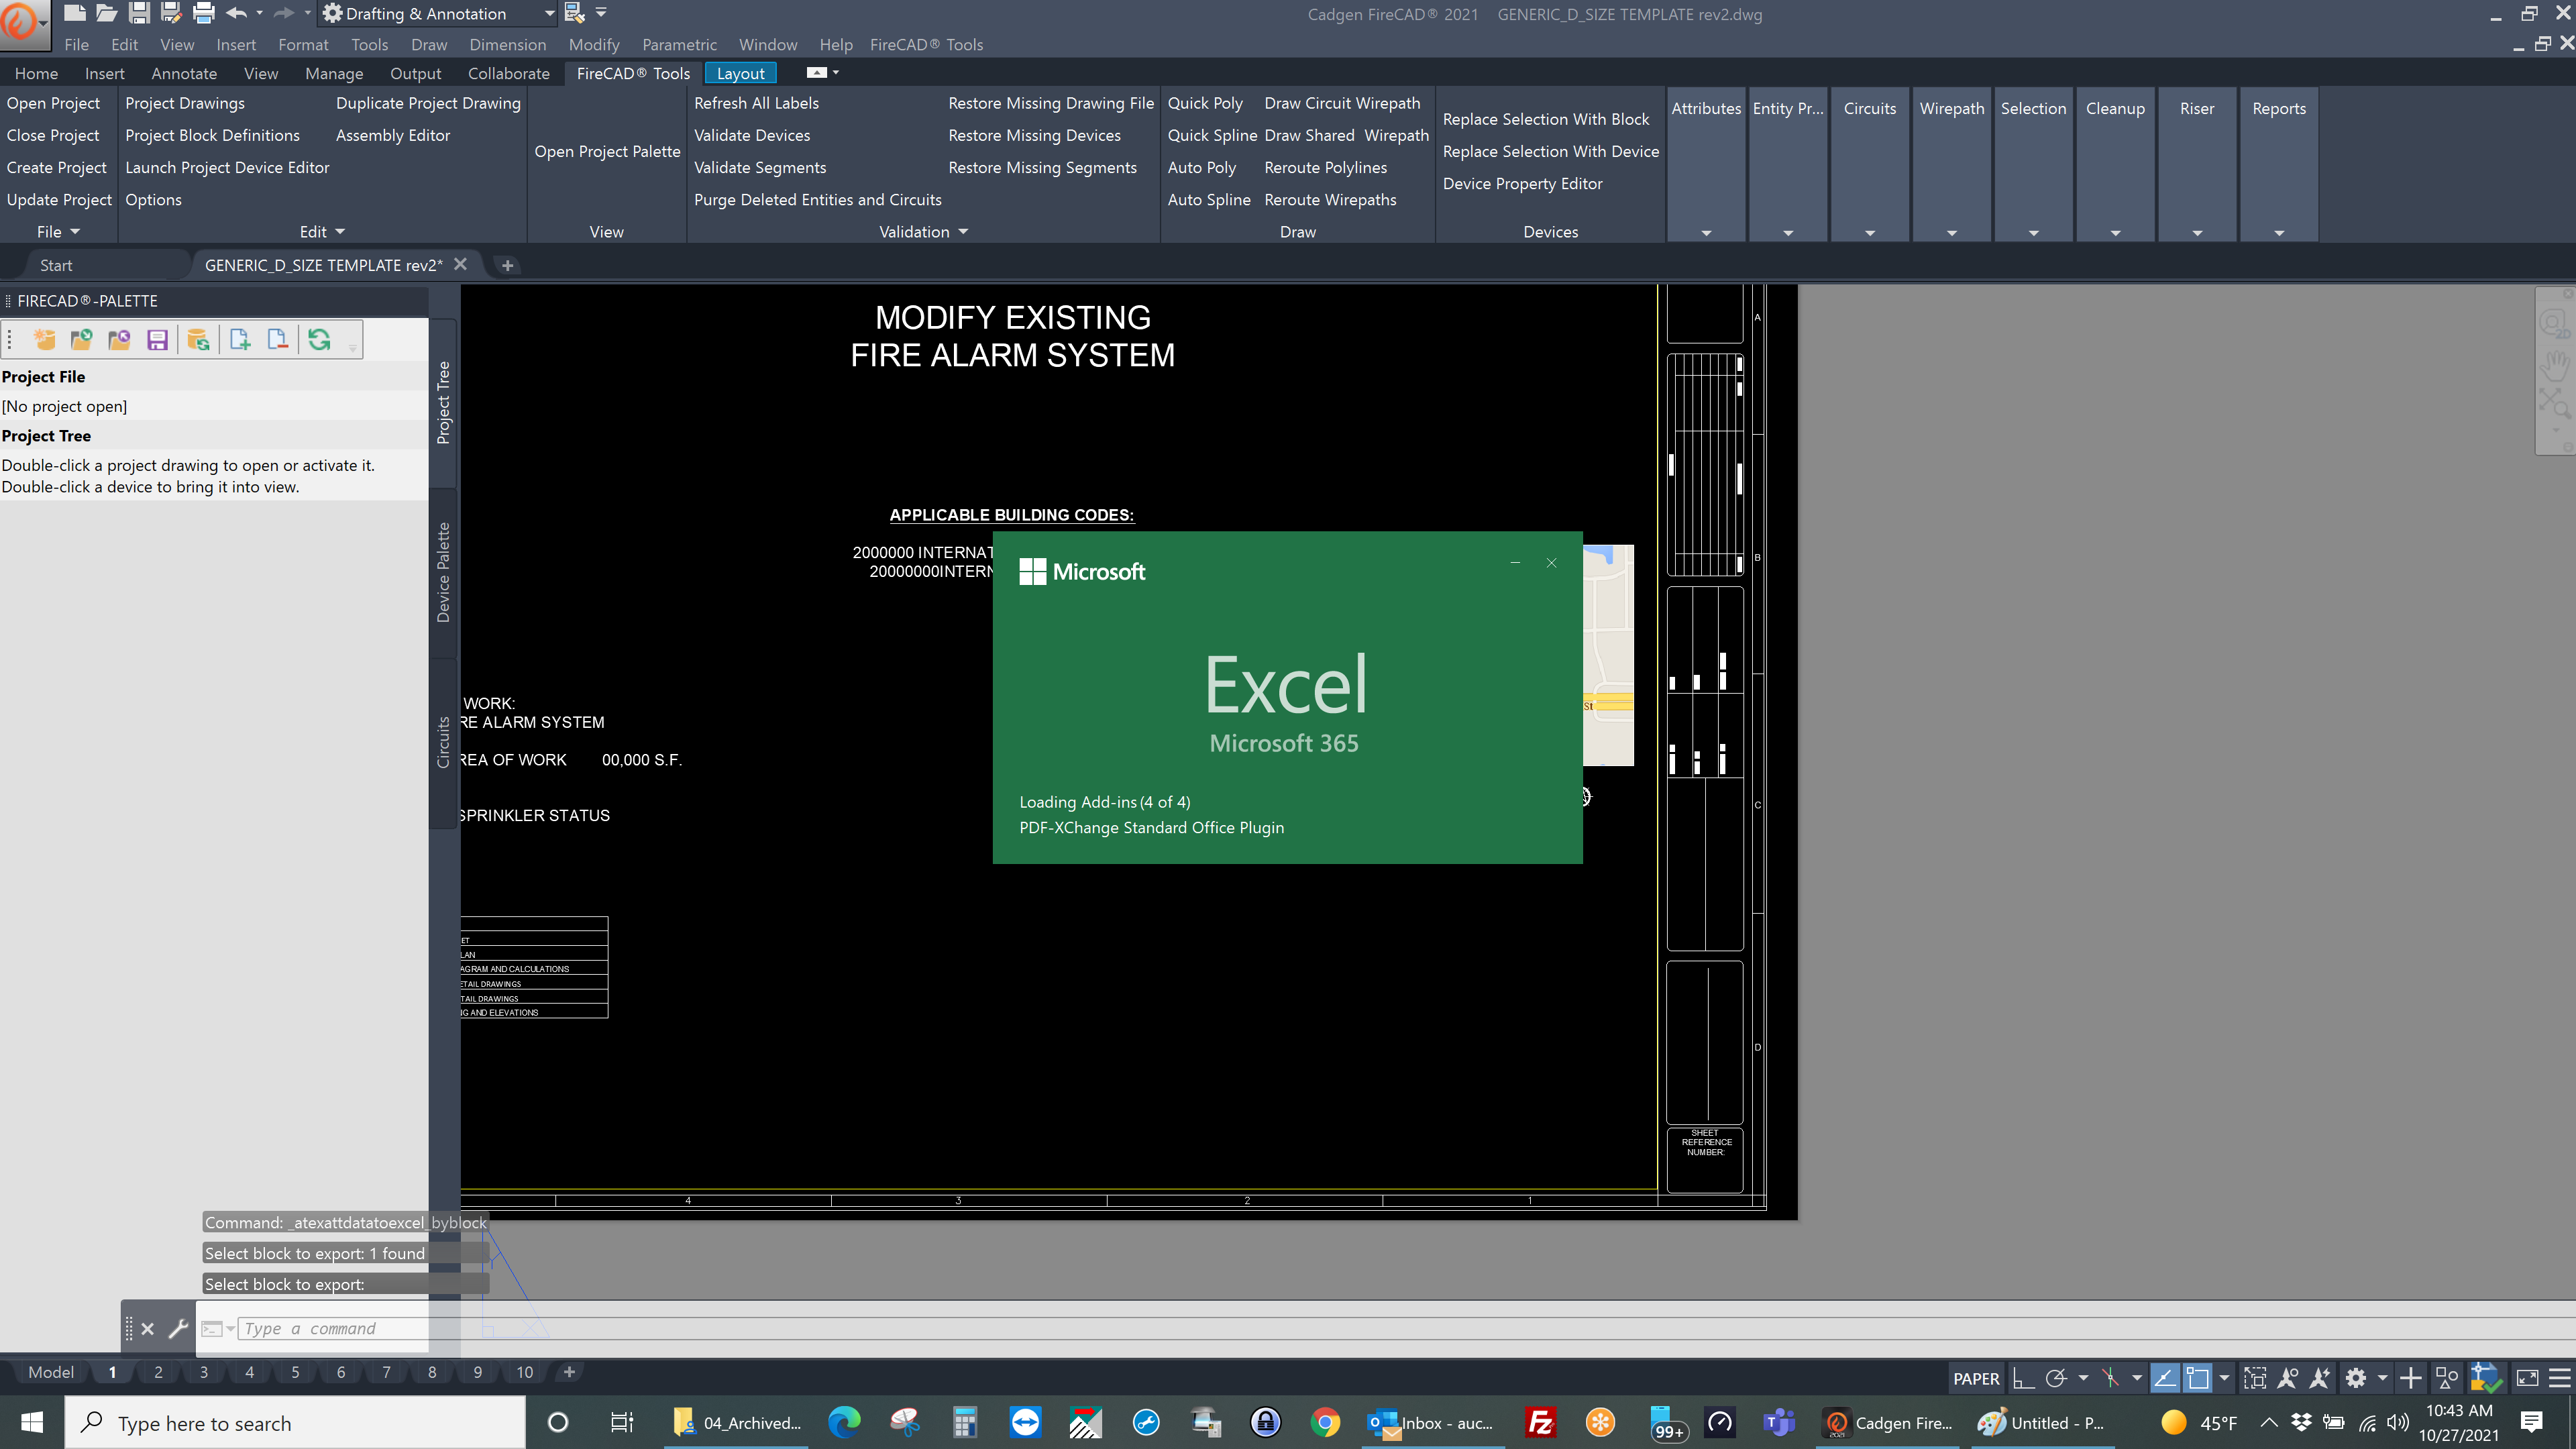The height and width of the screenshot is (1449, 2576).
Task: Click the Plot printer icon
Action: 204,13
